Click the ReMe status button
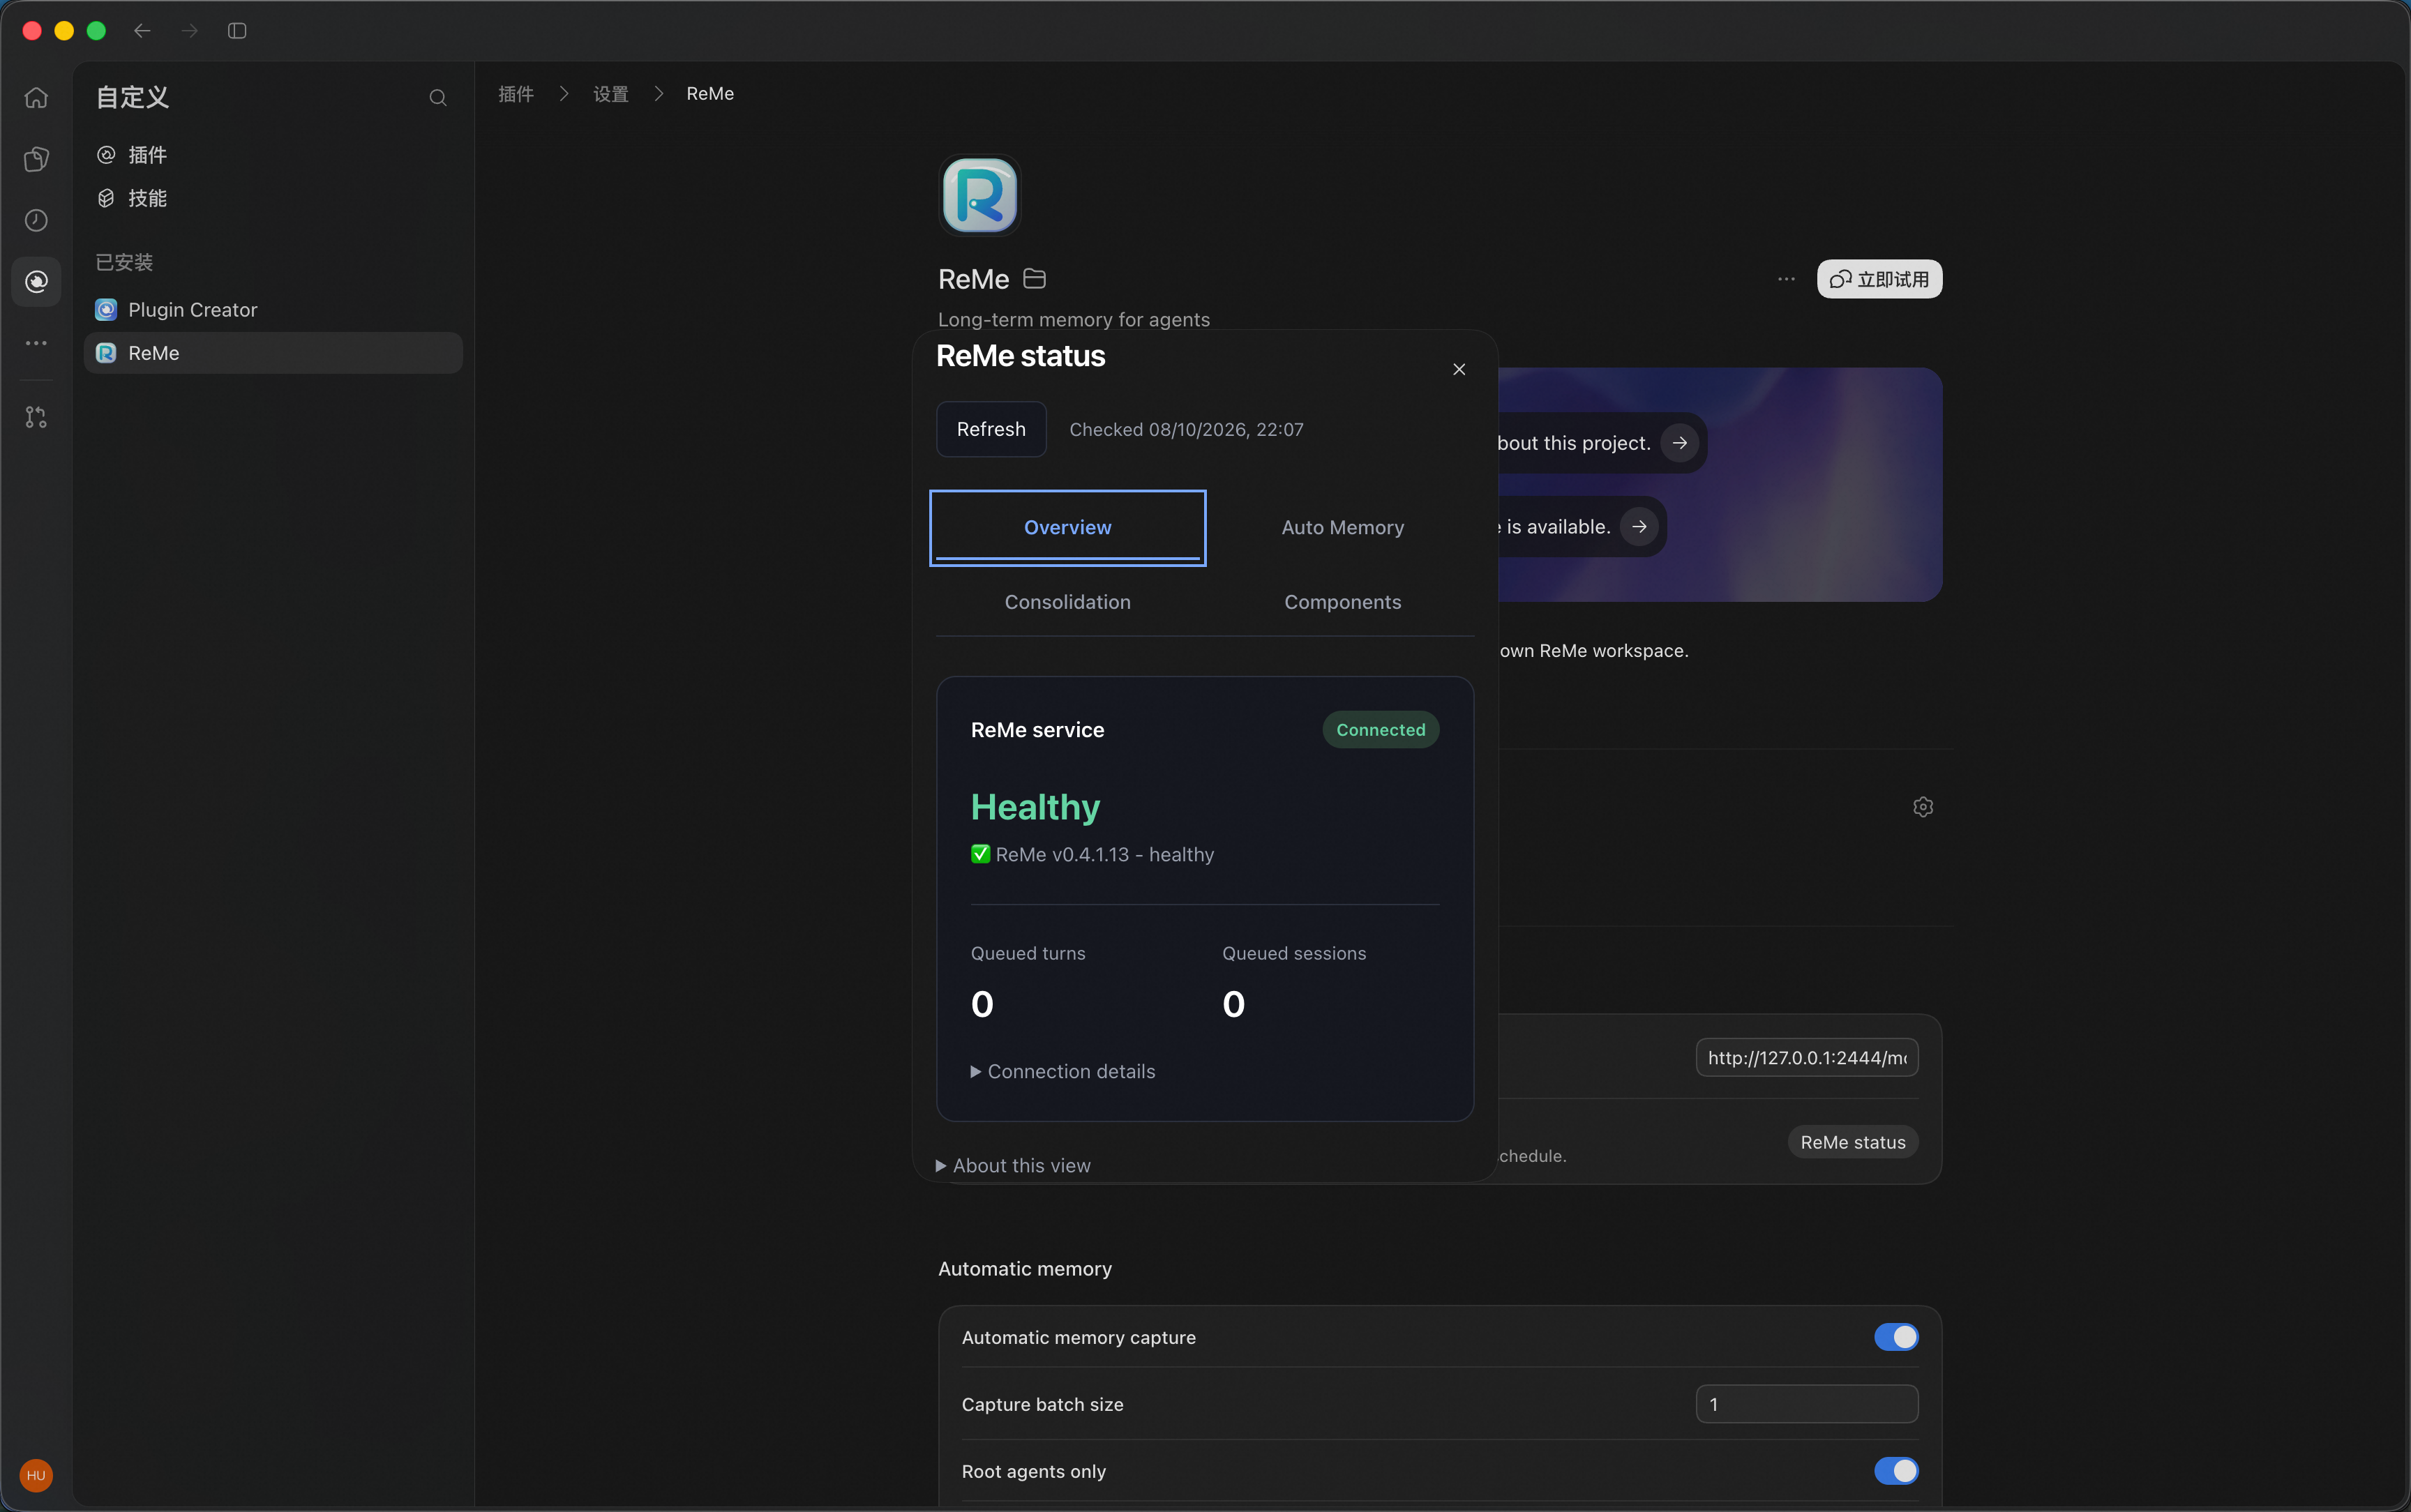This screenshot has width=2411, height=1512. coord(1852,1142)
